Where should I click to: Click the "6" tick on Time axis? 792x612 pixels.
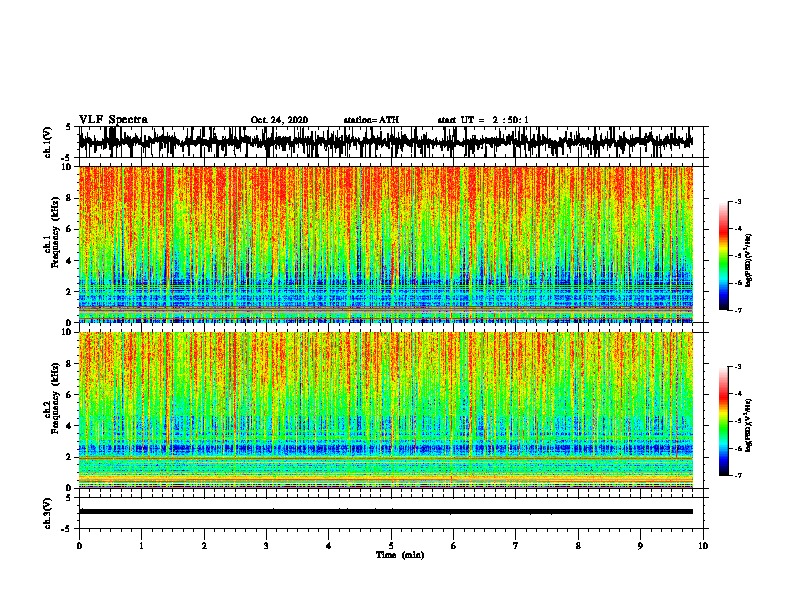(454, 546)
